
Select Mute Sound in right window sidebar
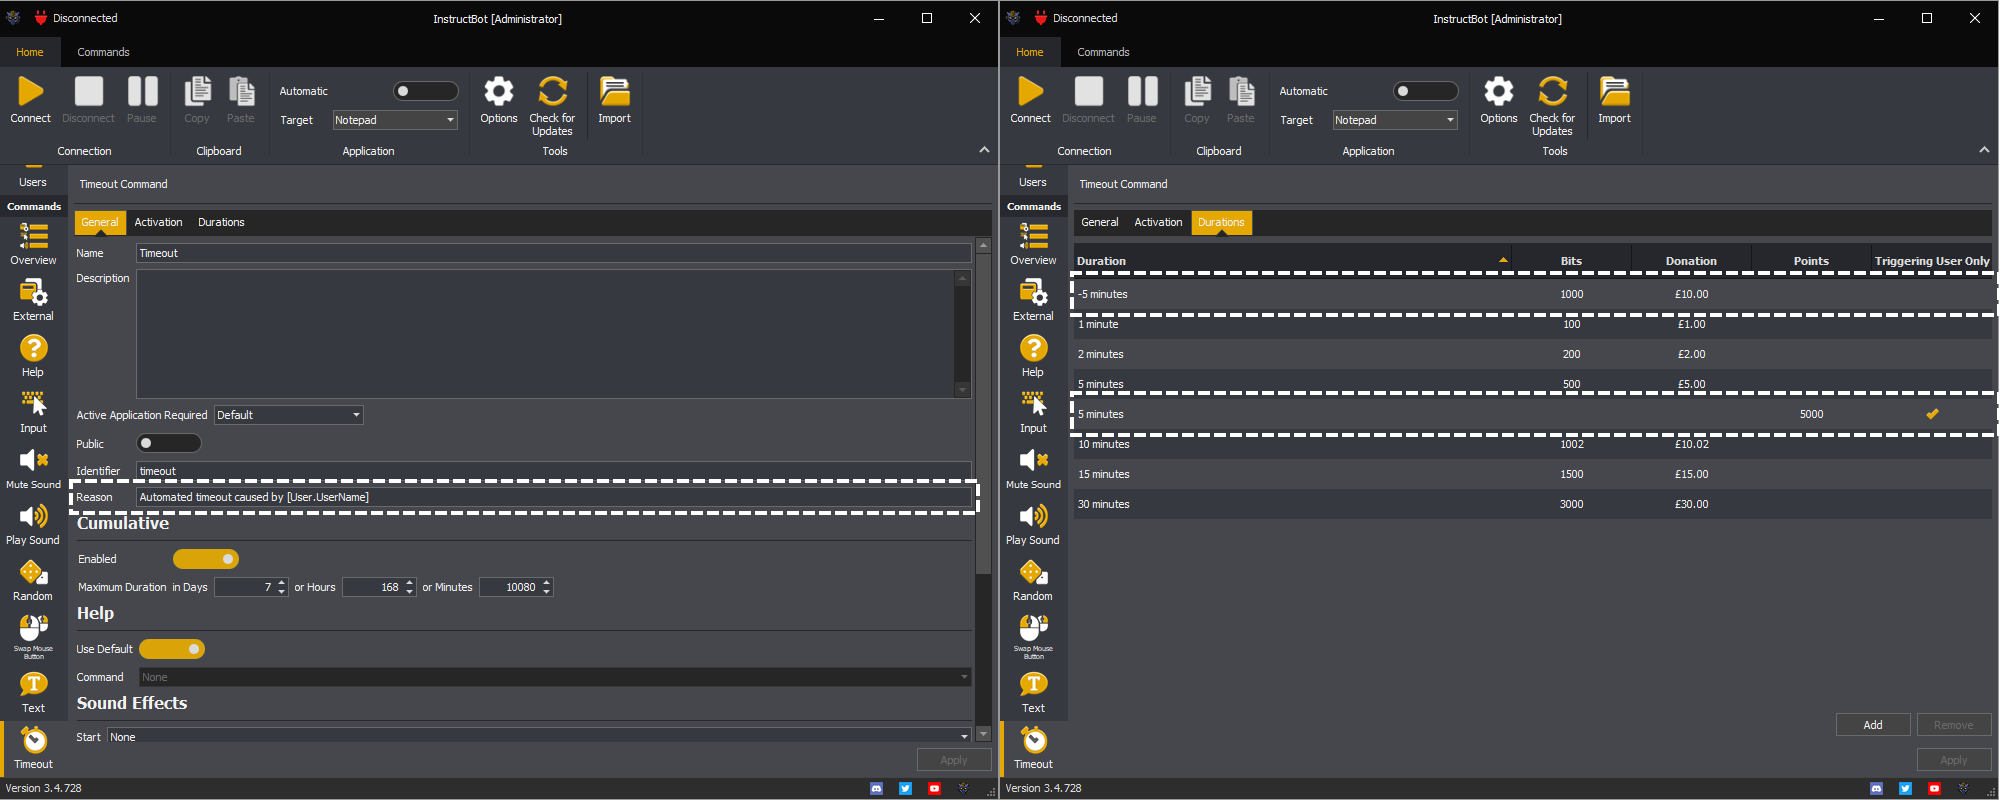coord(1033,468)
